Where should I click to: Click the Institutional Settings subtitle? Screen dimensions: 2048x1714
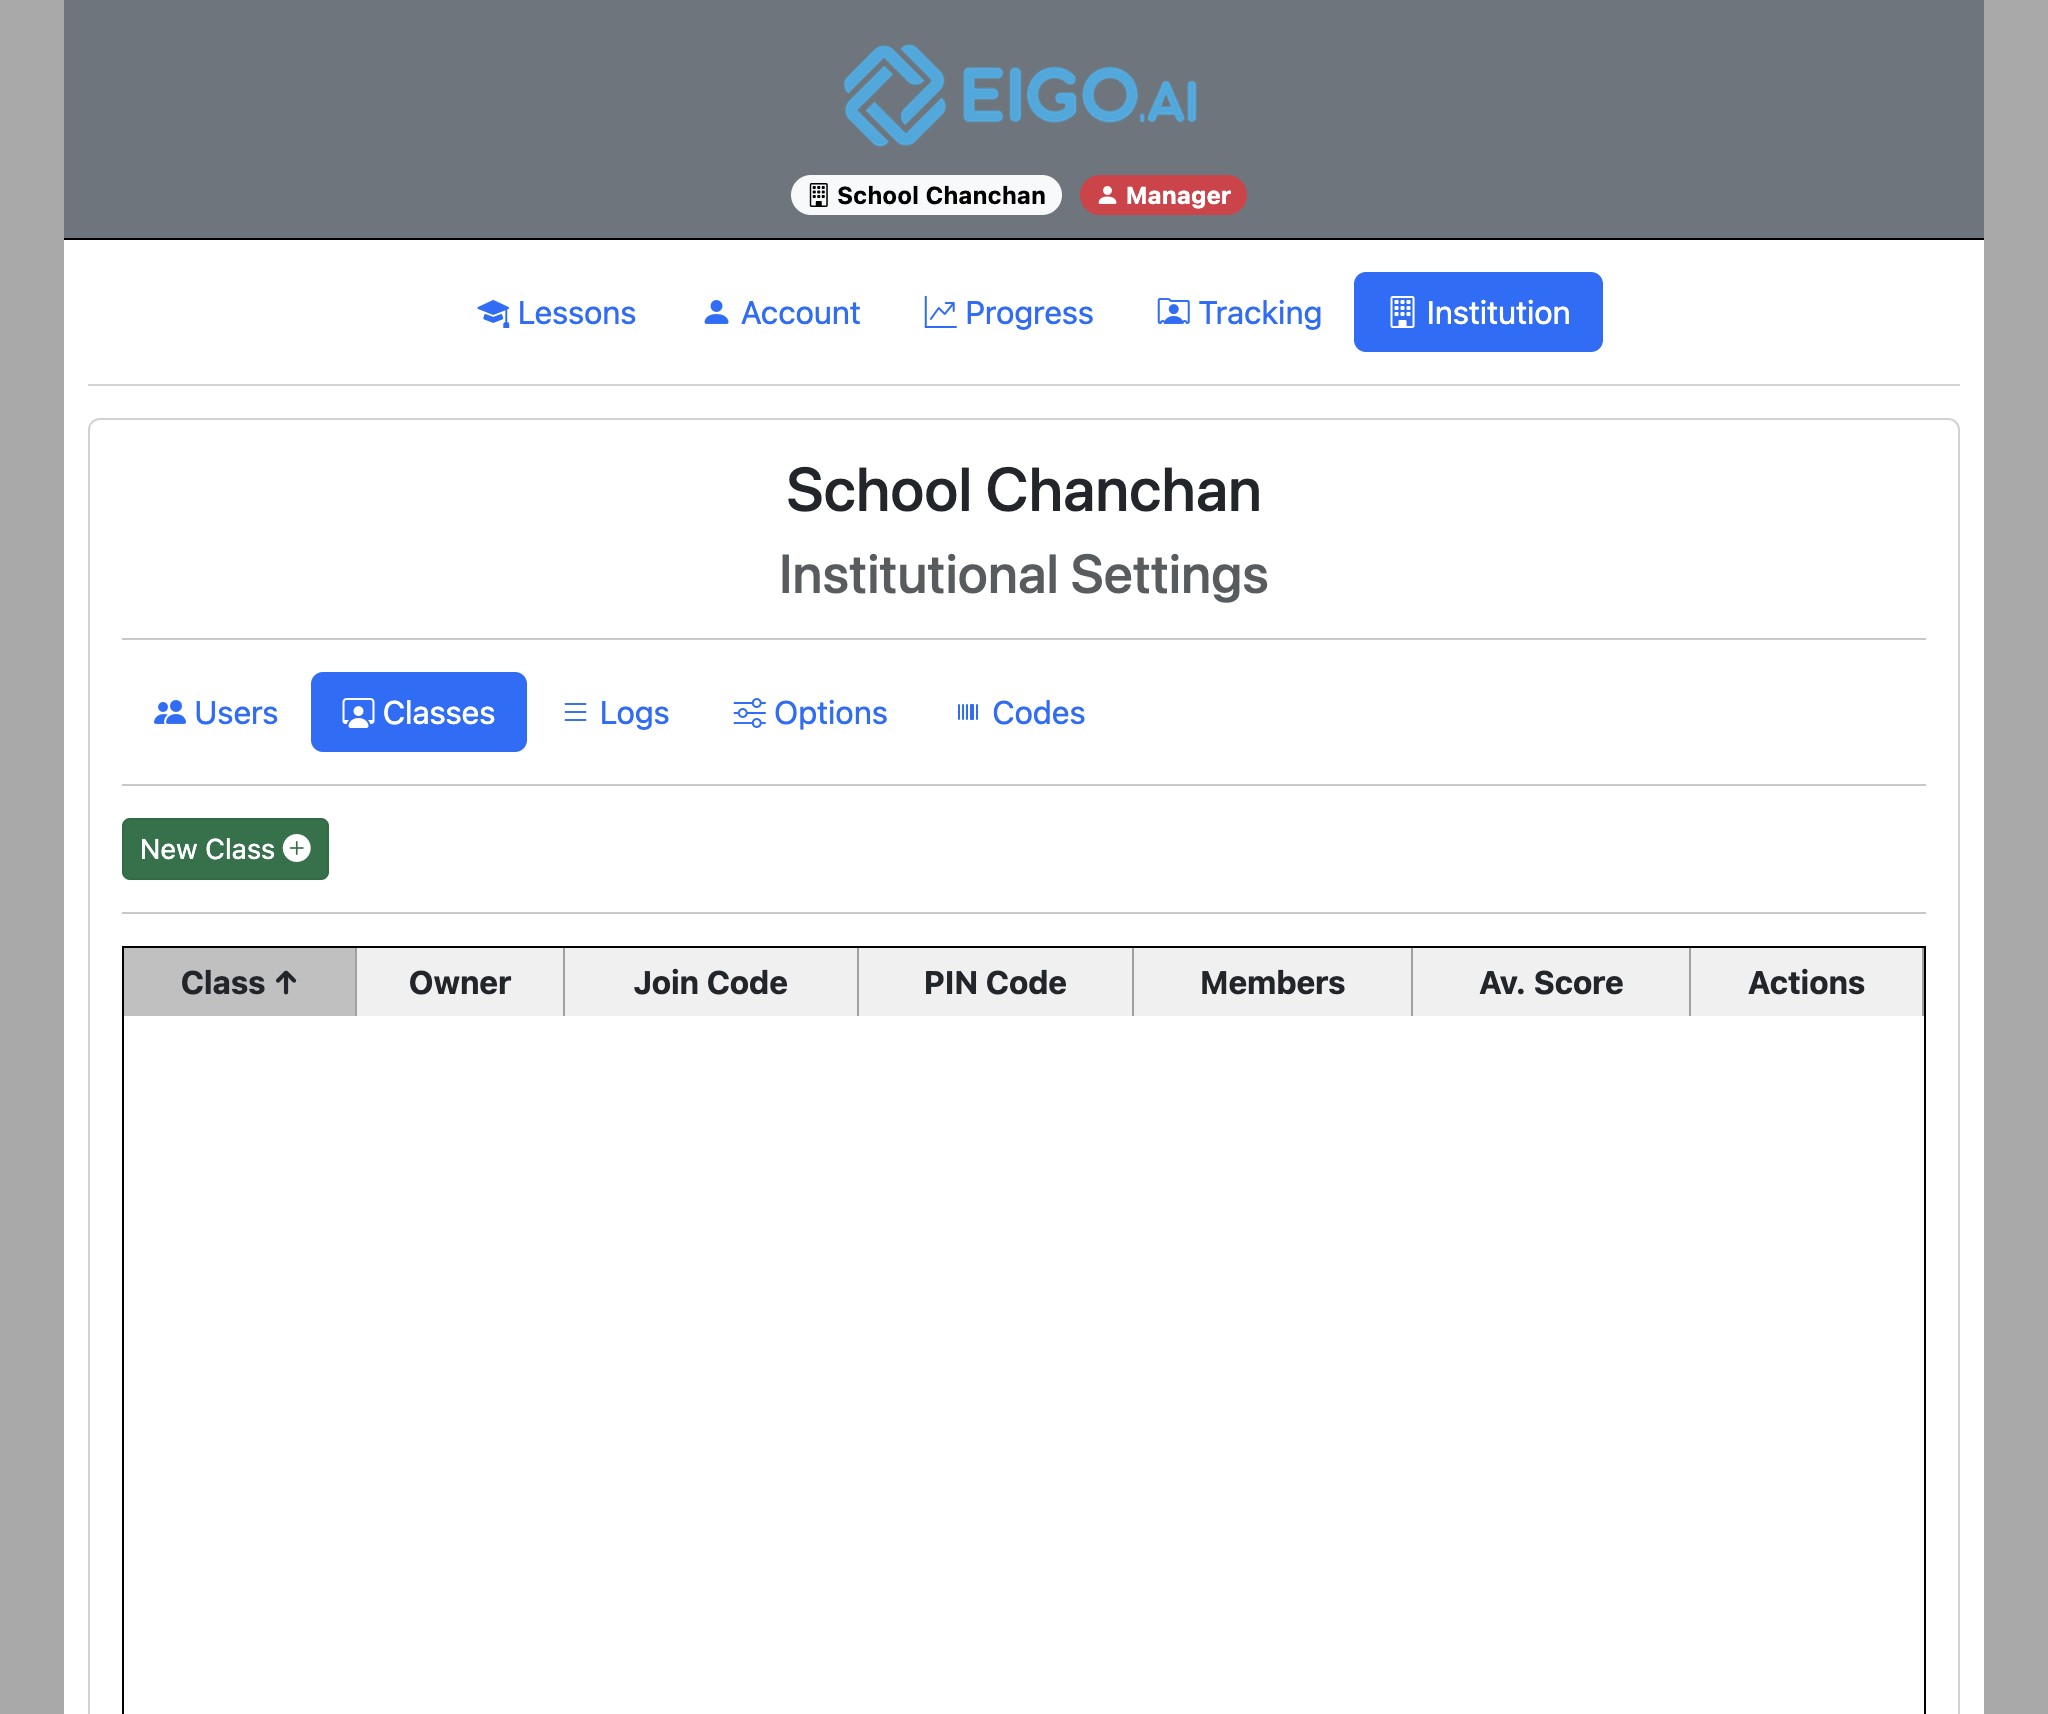coord(1023,575)
